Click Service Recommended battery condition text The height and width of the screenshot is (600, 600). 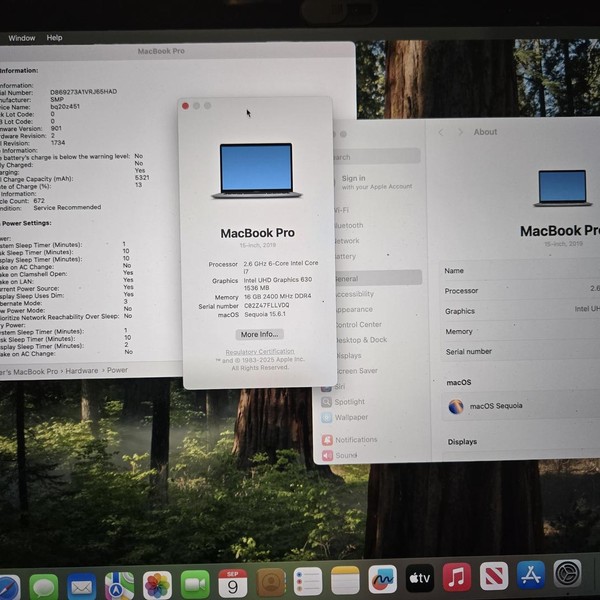(67, 207)
